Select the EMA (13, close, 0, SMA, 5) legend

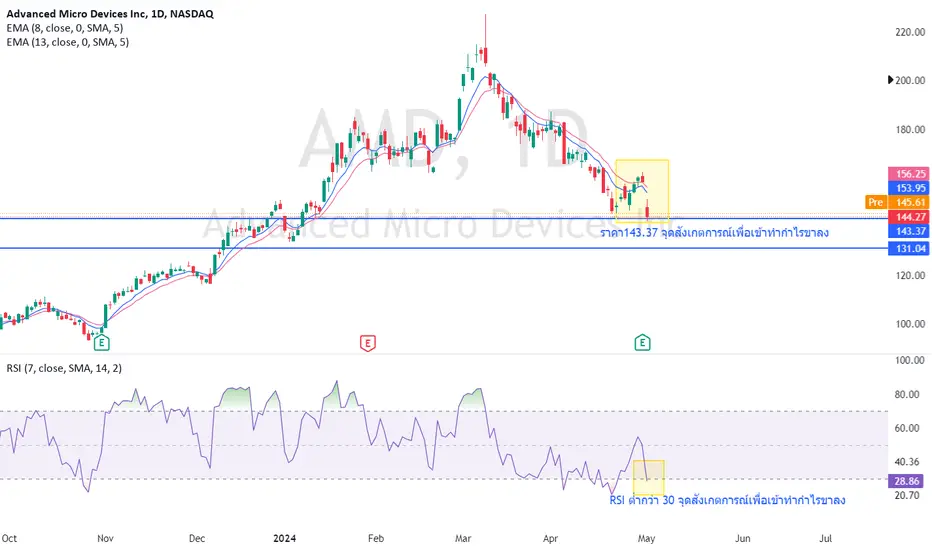(67, 42)
